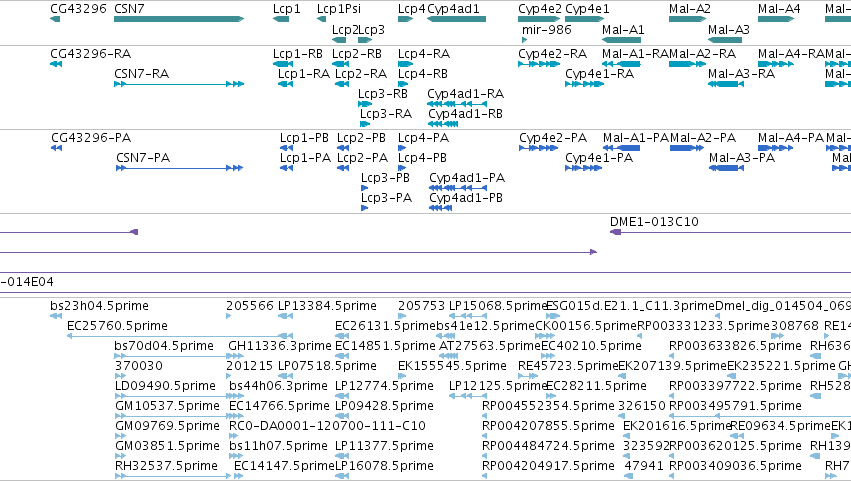Select EST bs23h04.5prime label

click(99, 306)
